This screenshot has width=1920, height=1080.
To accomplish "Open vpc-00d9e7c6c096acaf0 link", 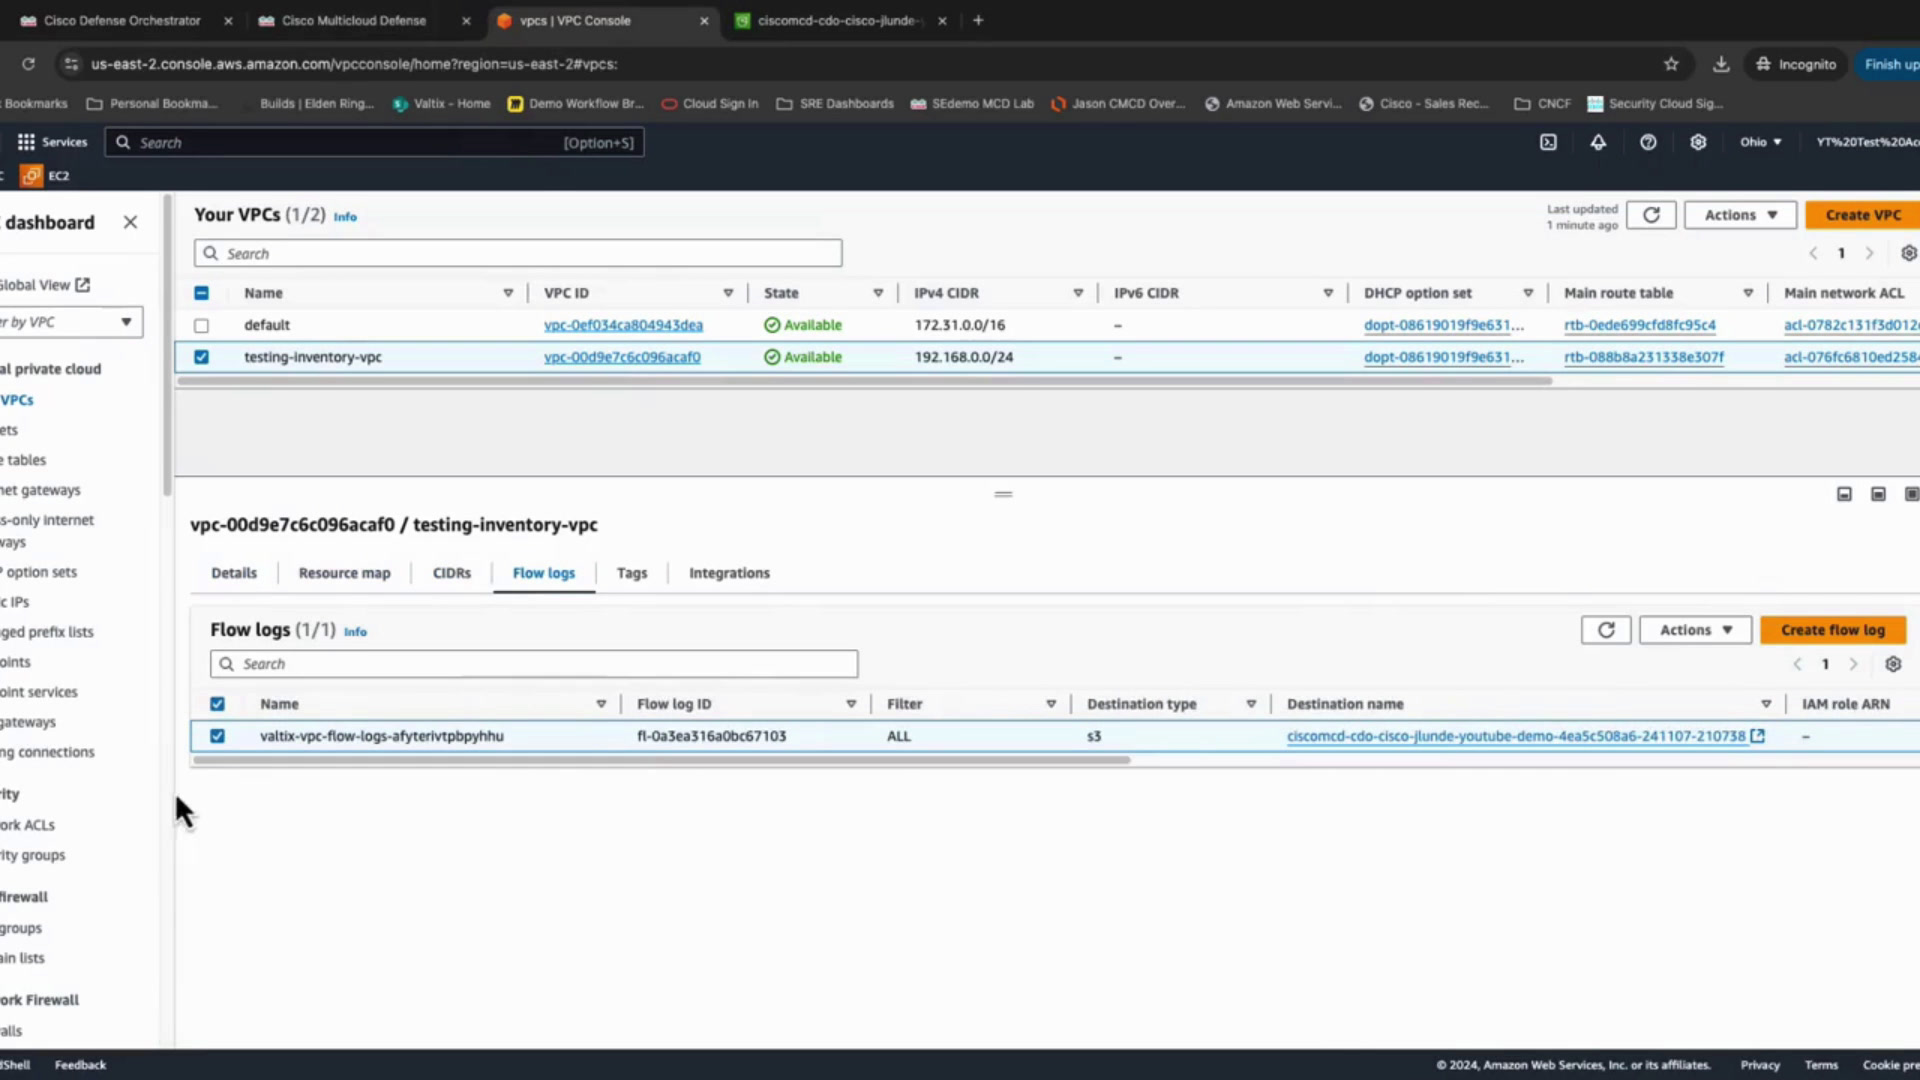I will [622, 357].
